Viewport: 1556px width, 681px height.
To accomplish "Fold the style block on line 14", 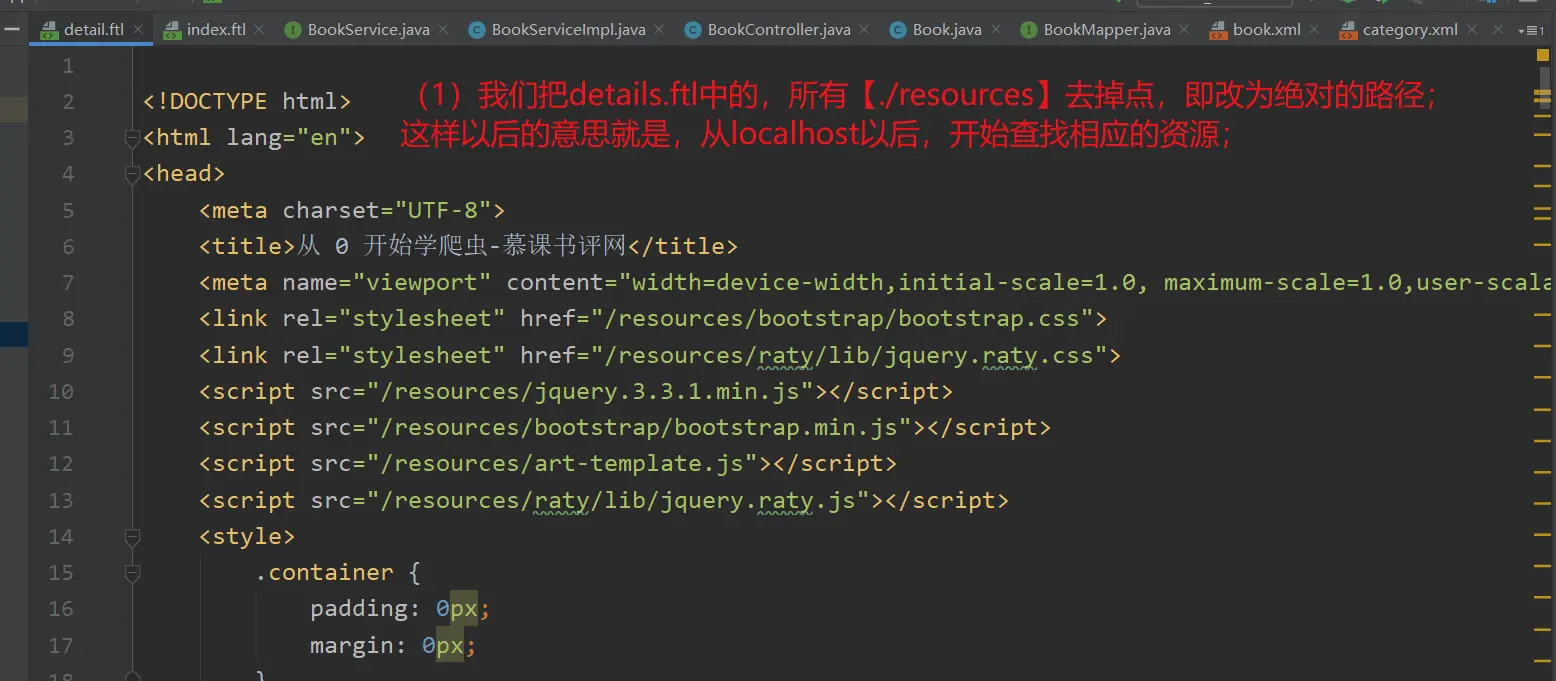I will [132, 537].
